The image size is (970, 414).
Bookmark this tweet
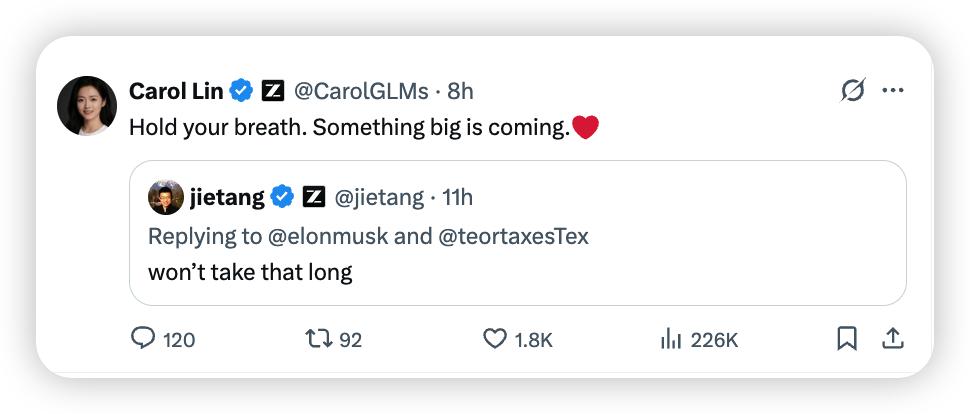(846, 339)
